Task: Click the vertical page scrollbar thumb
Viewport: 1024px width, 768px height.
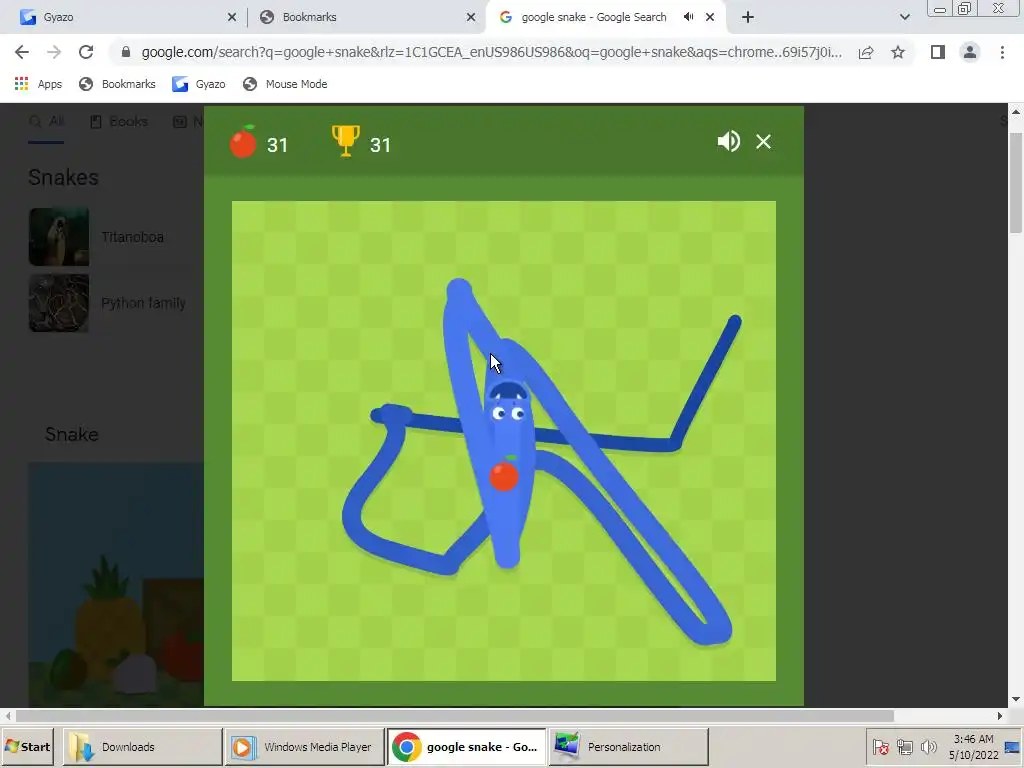Action: [x=1016, y=182]
